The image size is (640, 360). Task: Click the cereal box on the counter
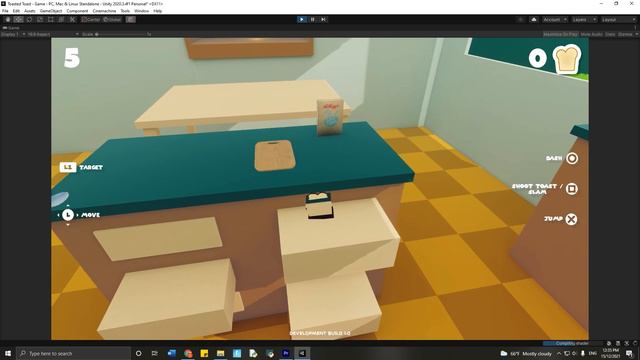pos(330,117)
